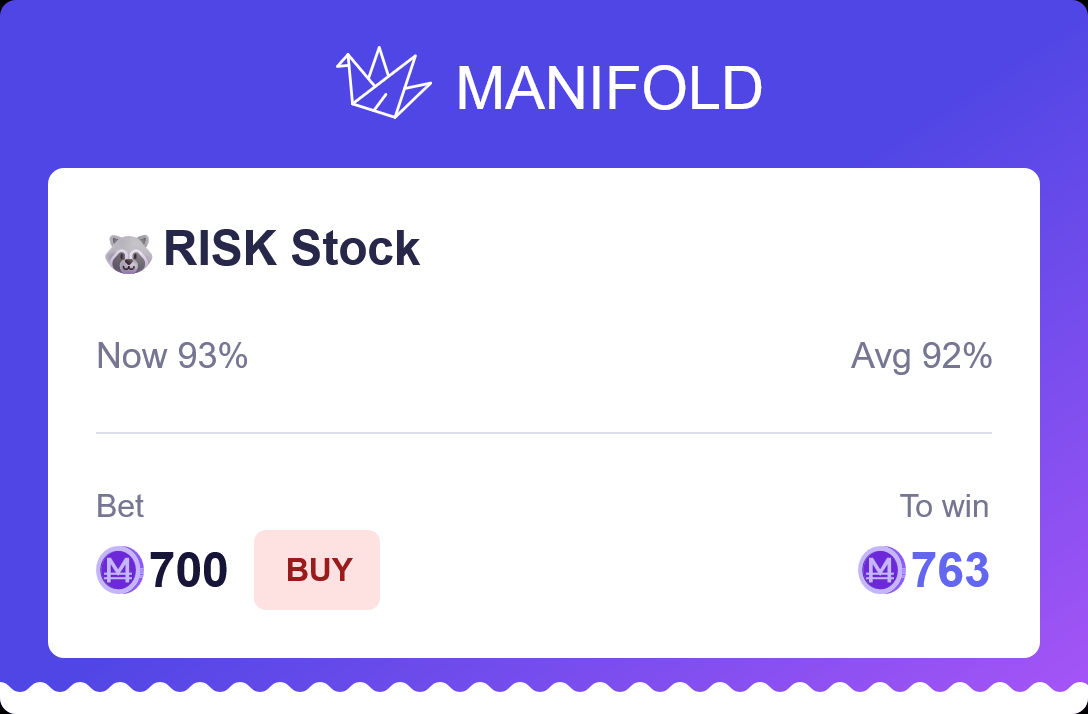Click the bet amount 700

coord(189,570)
